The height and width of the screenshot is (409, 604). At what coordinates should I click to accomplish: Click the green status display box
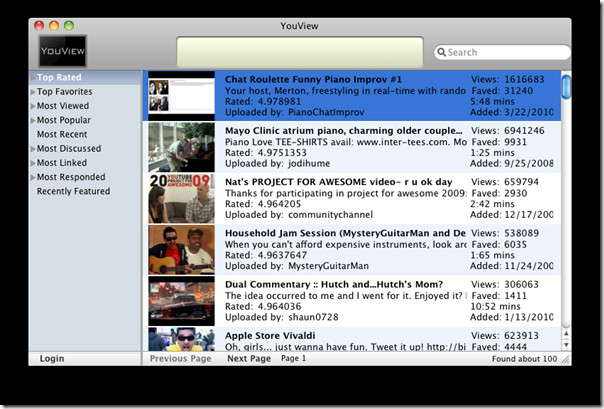300,52
